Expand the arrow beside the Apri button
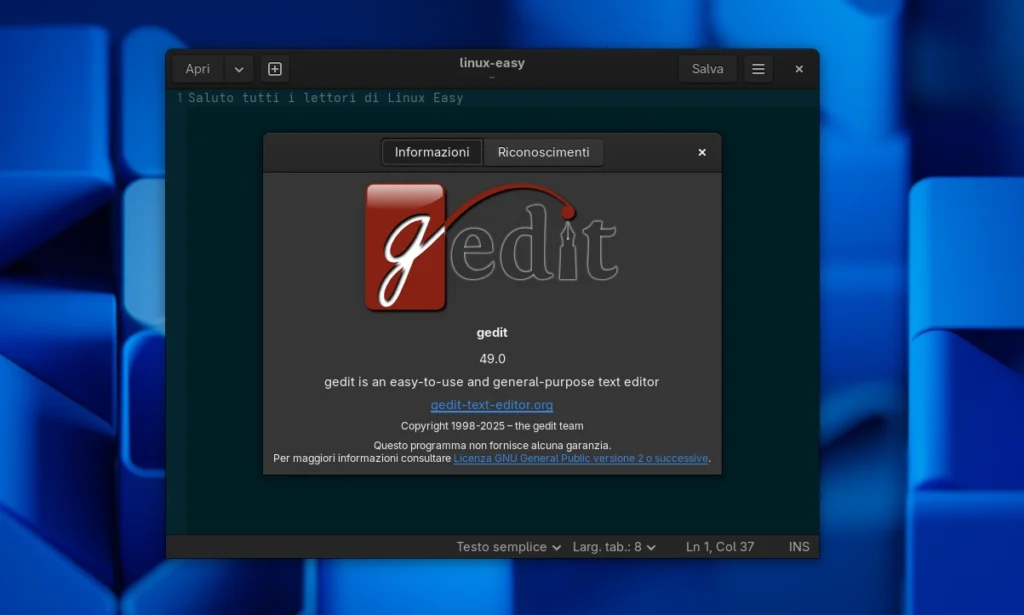 (238, 68)
